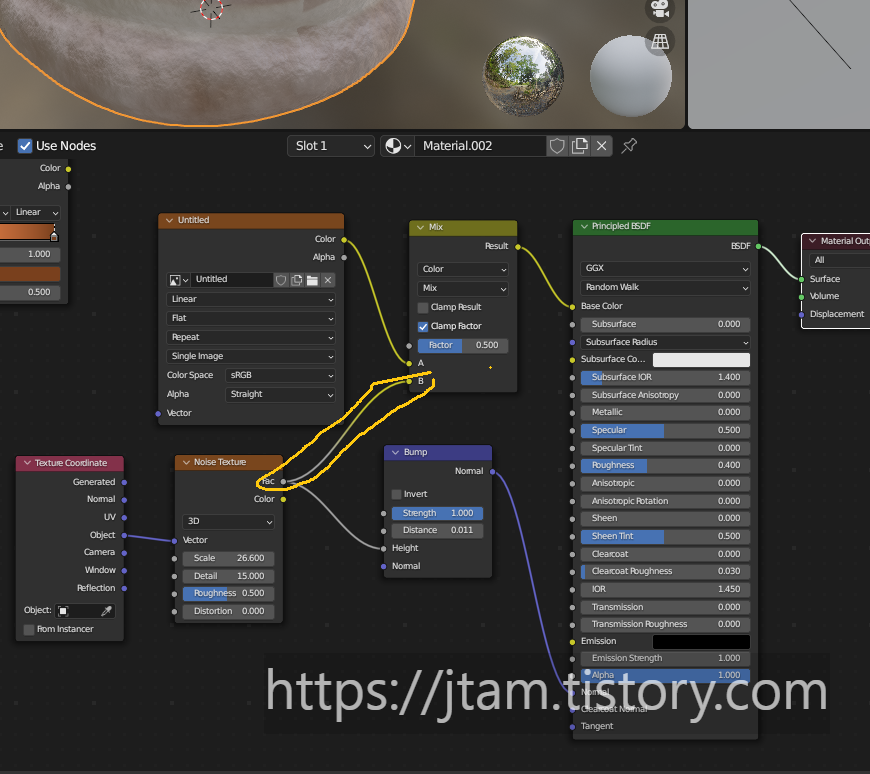Viewport: 870px width, 774px height.
Task: Open the GGX distribution dropdown
Action: coord(665,269)
